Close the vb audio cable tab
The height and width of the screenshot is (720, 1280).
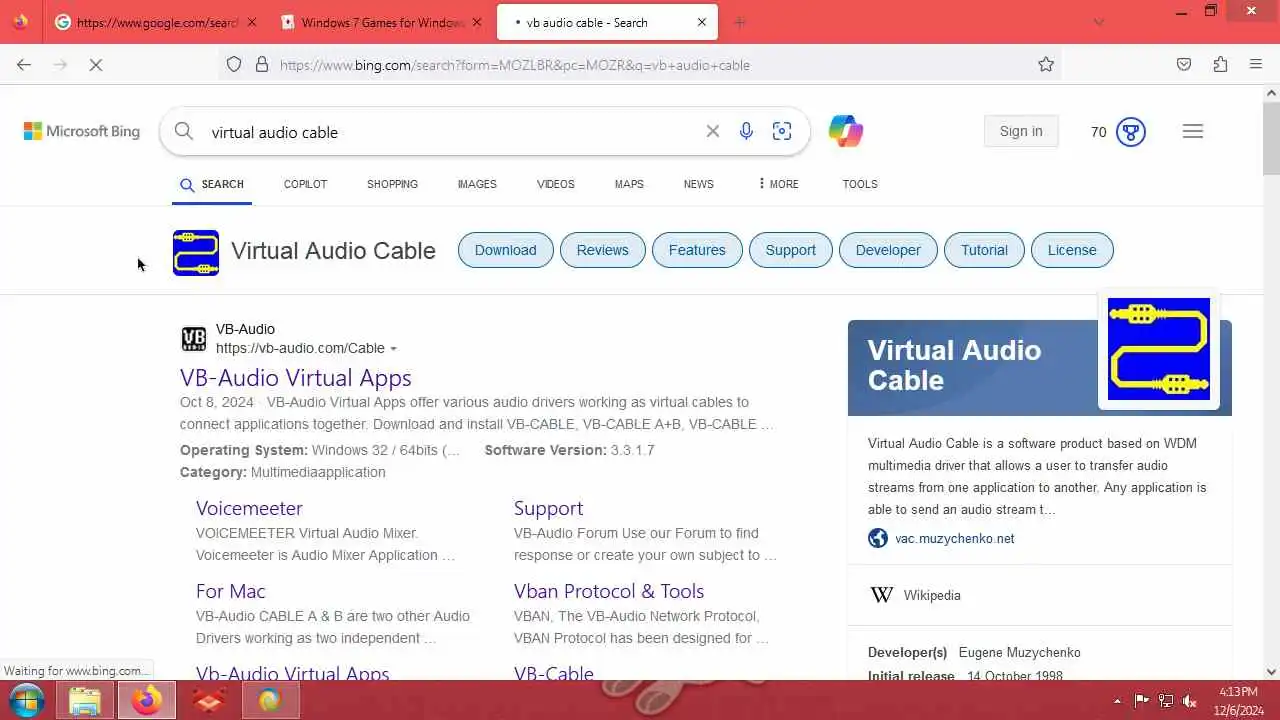point(702,22)
